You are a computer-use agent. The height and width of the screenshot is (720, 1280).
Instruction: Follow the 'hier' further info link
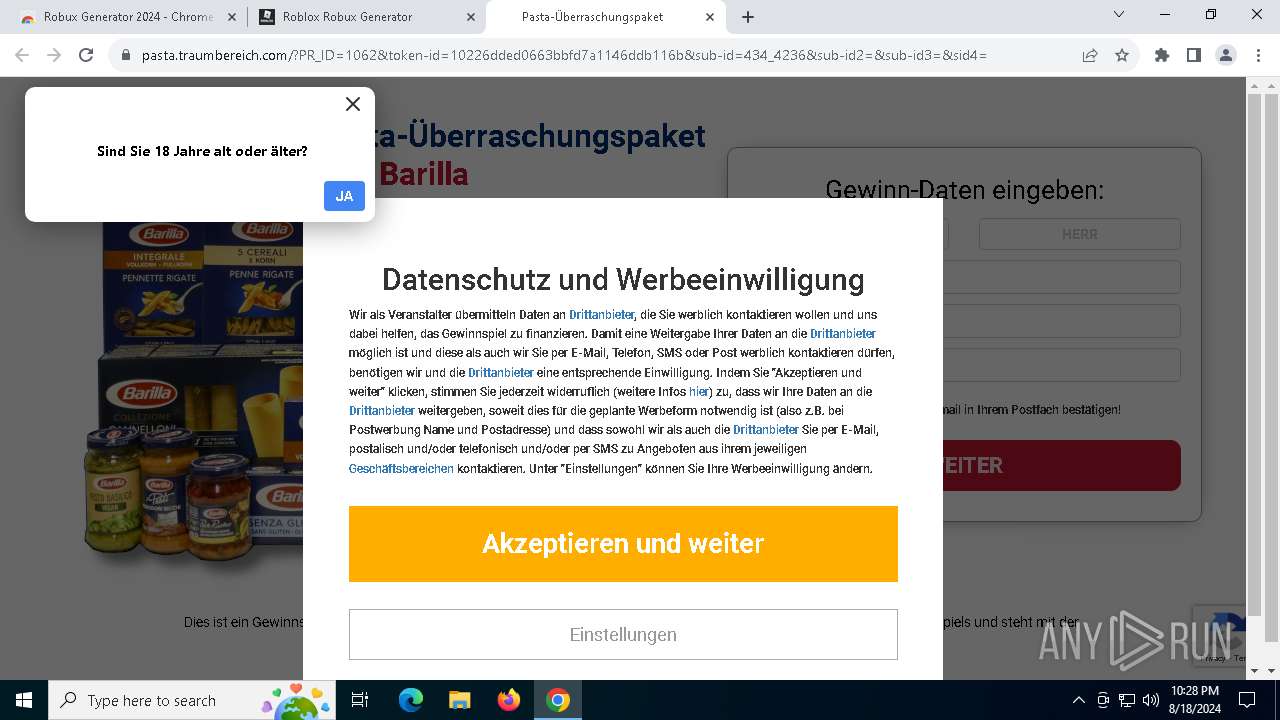698,392
